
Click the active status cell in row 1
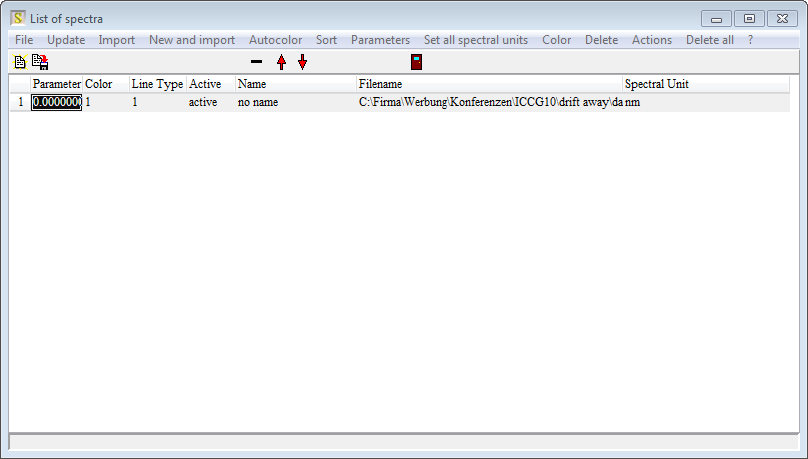tap(203, 102)
